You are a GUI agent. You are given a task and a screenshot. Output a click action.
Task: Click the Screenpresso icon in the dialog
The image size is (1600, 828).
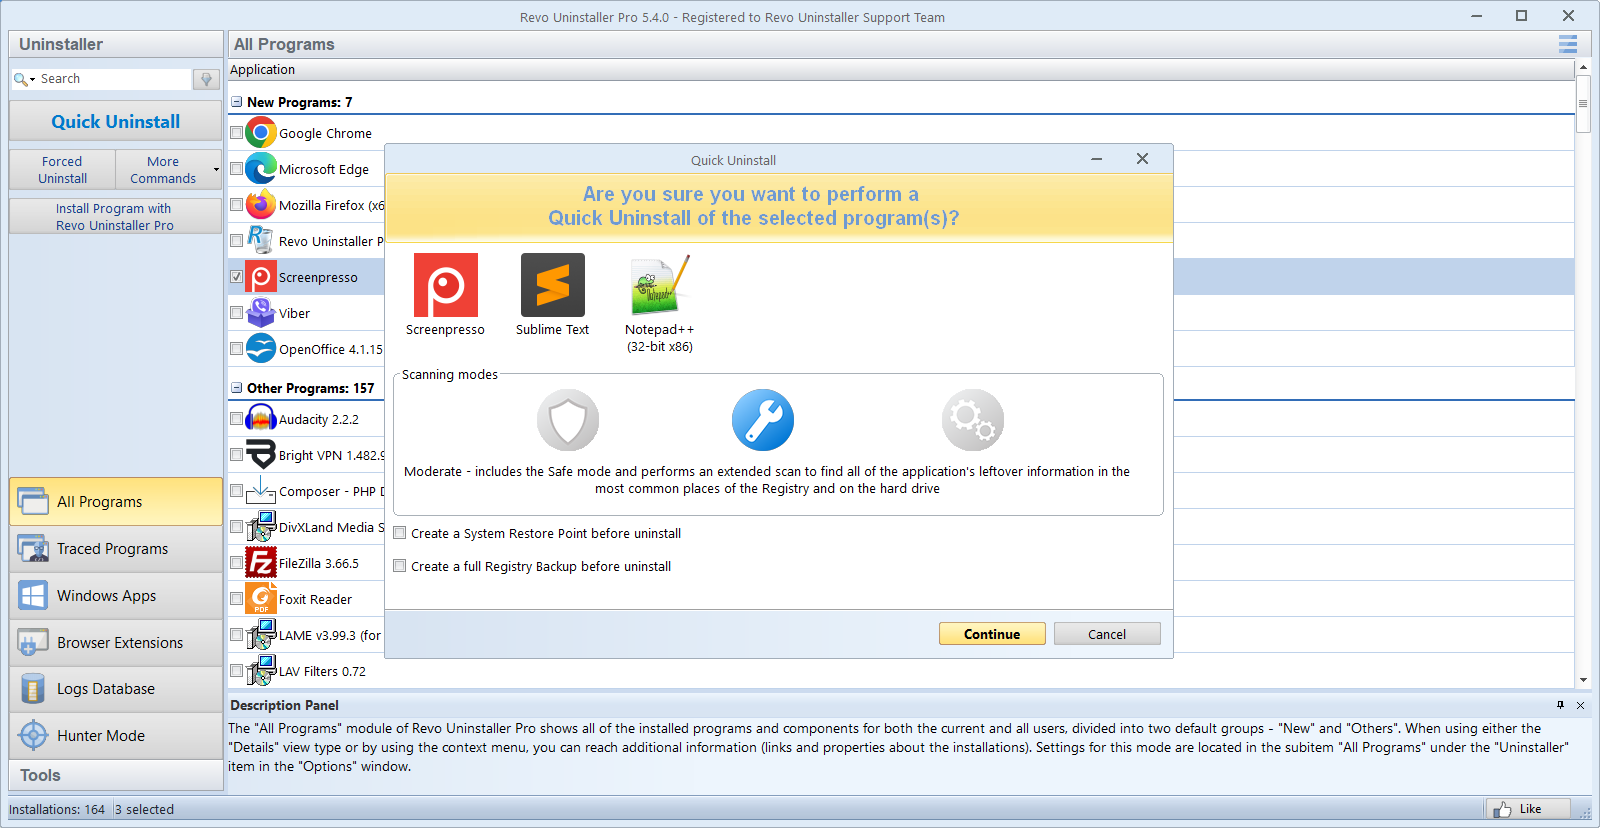[x=445, y=285]
